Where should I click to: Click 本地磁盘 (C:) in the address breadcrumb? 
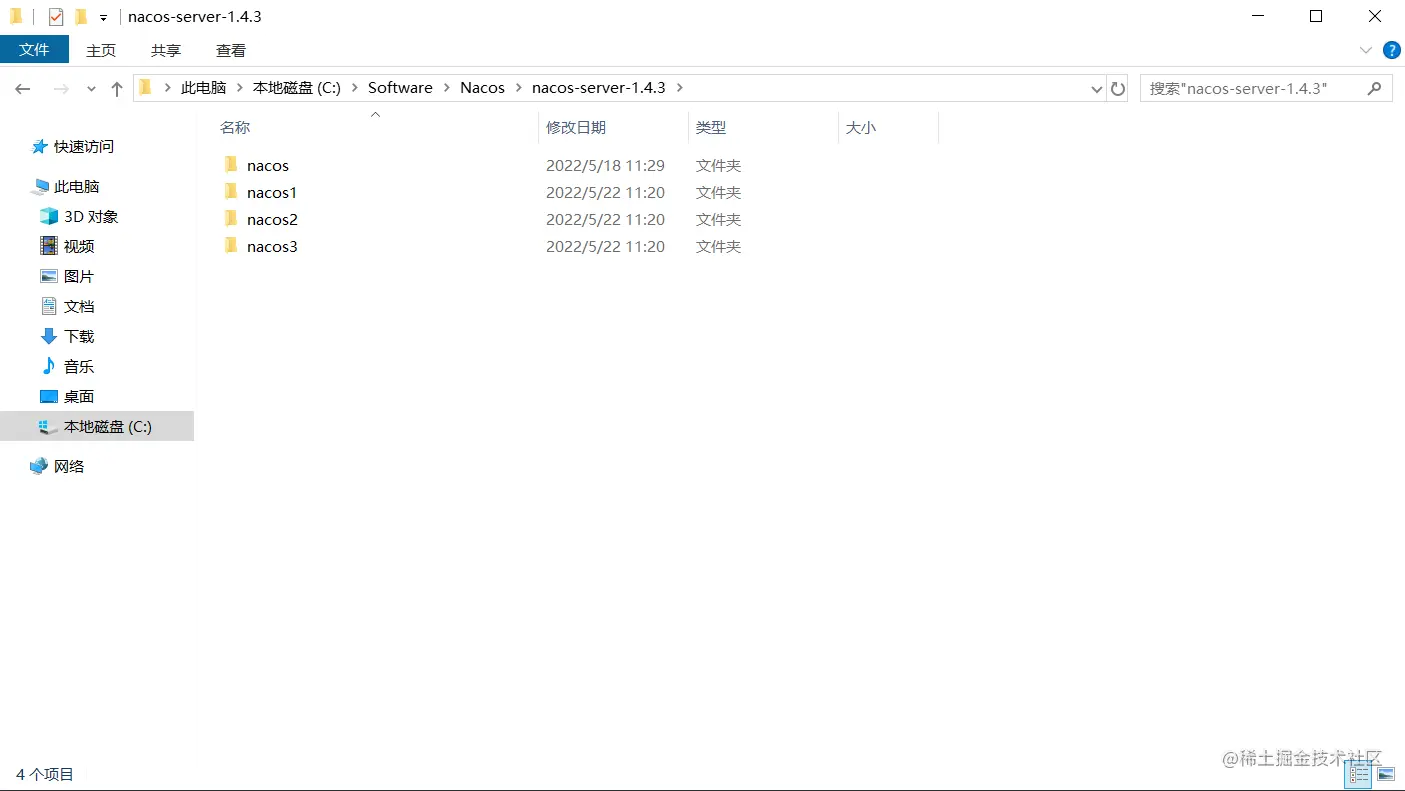pyautogui.click(x=297, y=88)
